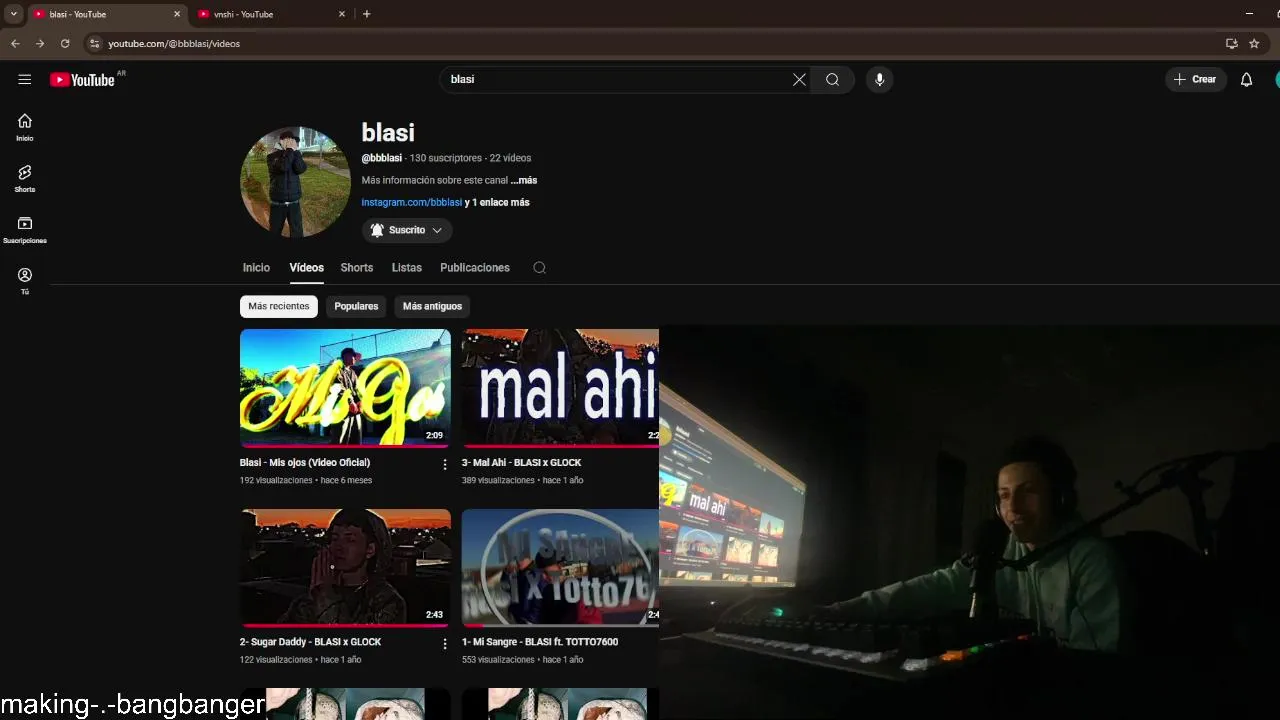The image size is (1280, 720).
Task: Select the Videos channel tab
Action: click(x=307, y=267)
